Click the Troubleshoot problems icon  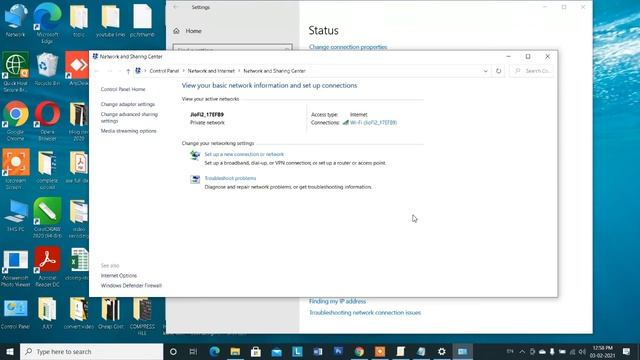click(195, 179)
